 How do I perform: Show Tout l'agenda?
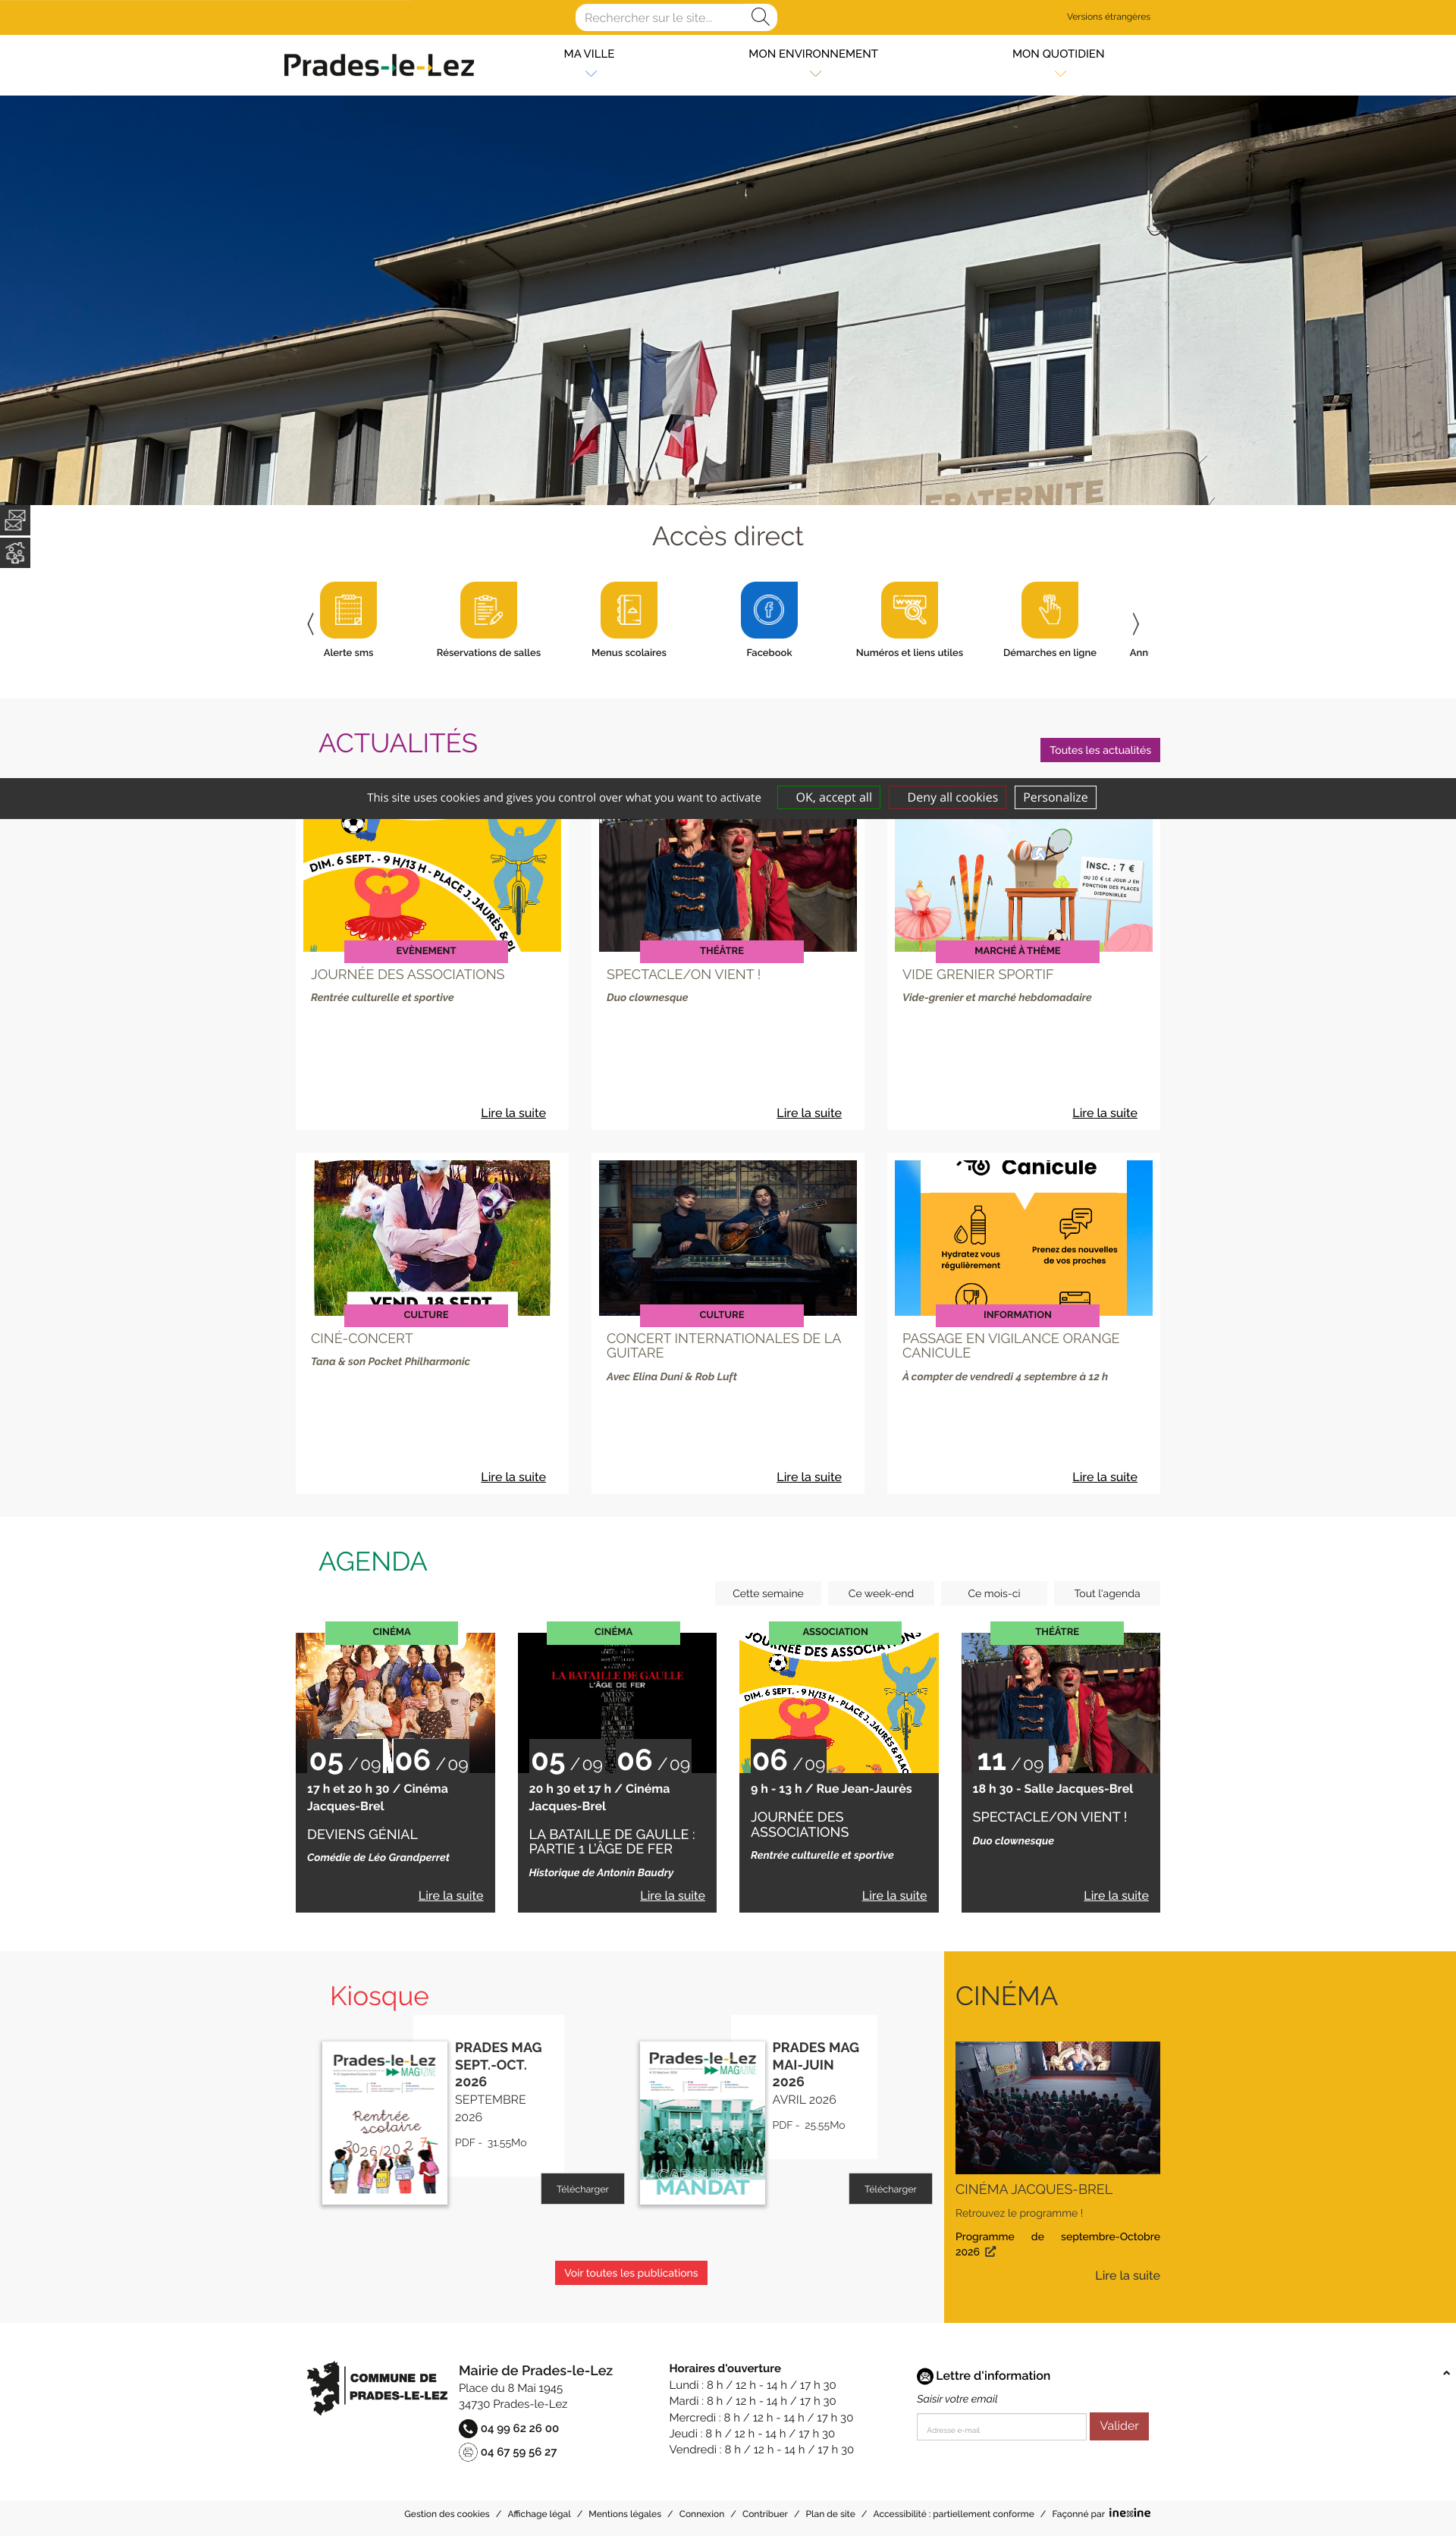click(x=1106, y=1593)
